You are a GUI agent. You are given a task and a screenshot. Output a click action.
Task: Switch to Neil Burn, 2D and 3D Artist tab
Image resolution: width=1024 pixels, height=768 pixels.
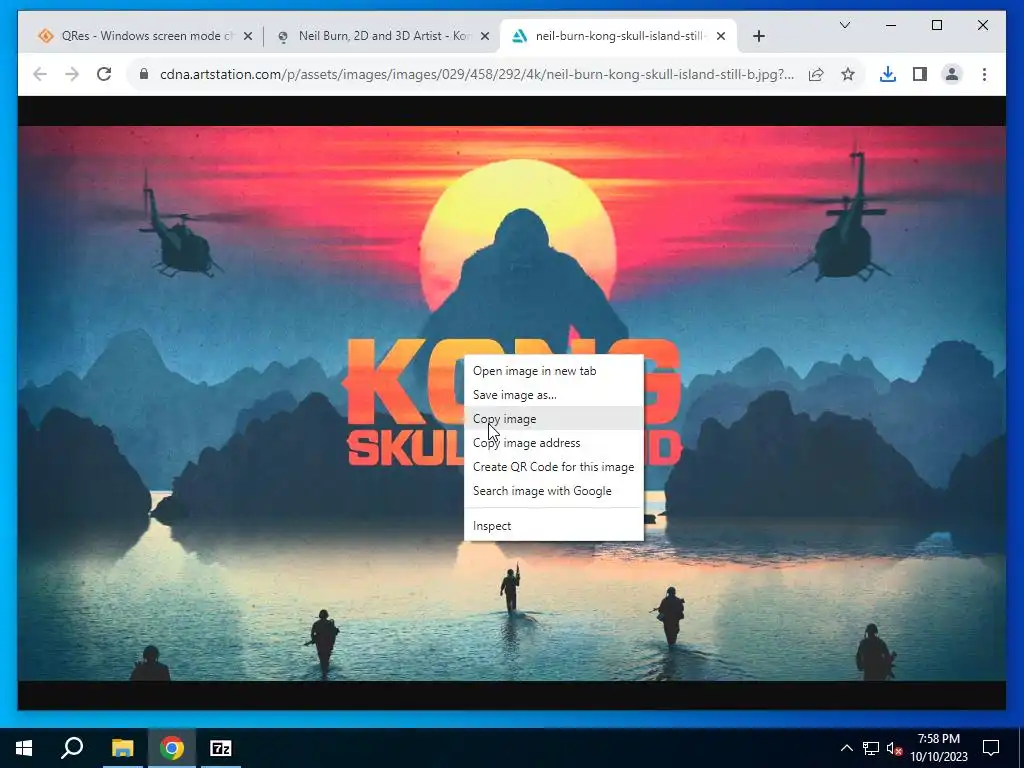click(x=383, y=36)
